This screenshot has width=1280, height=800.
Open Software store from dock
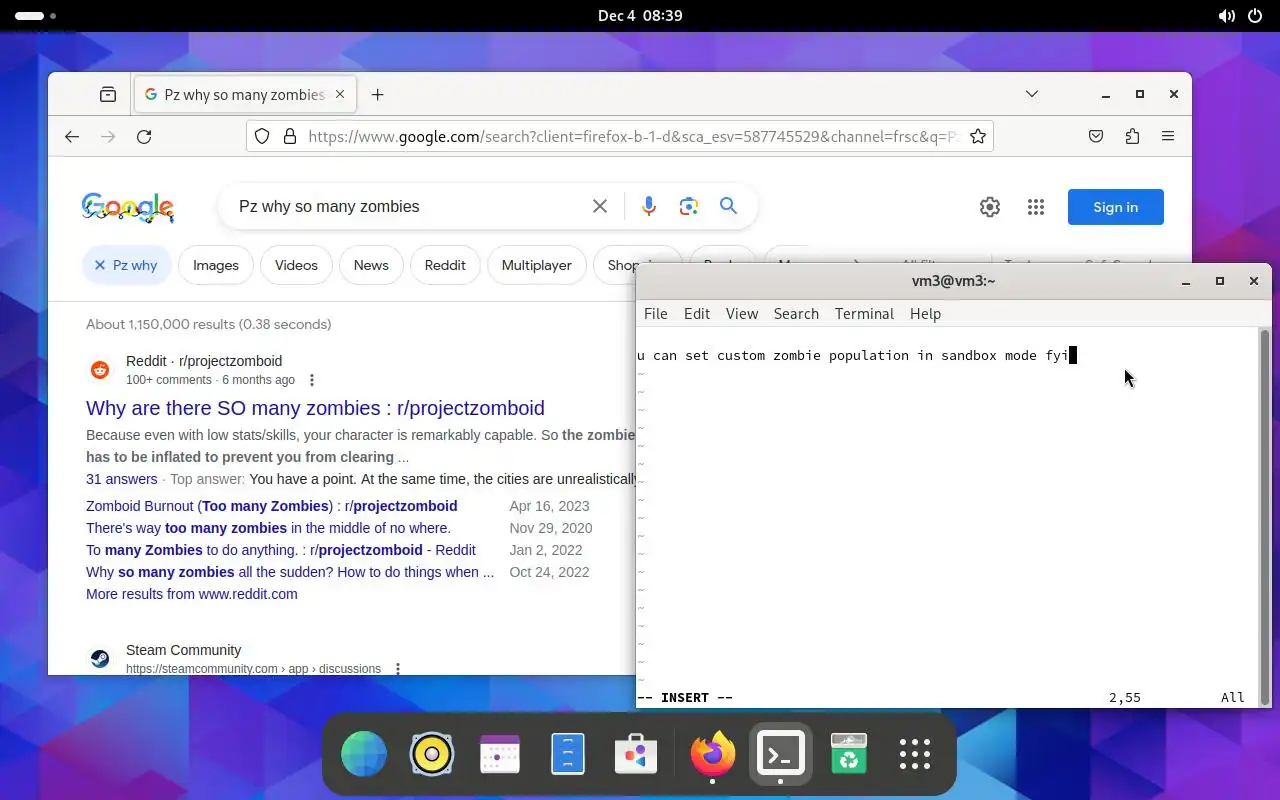636,754
